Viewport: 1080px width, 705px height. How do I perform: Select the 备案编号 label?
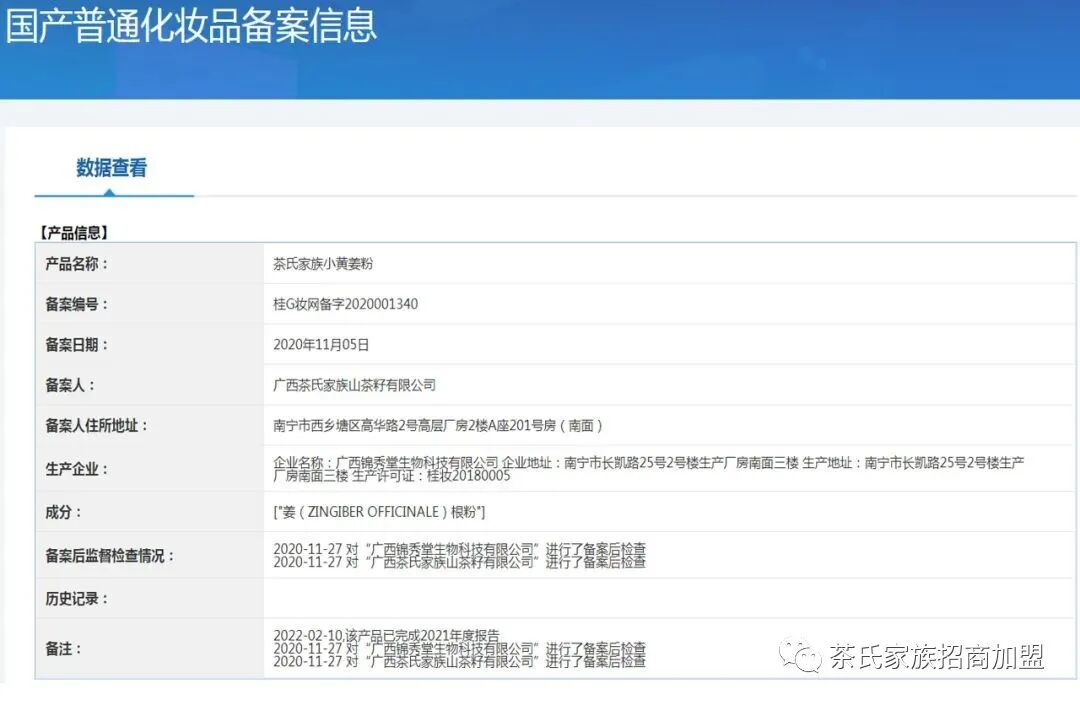76,304
